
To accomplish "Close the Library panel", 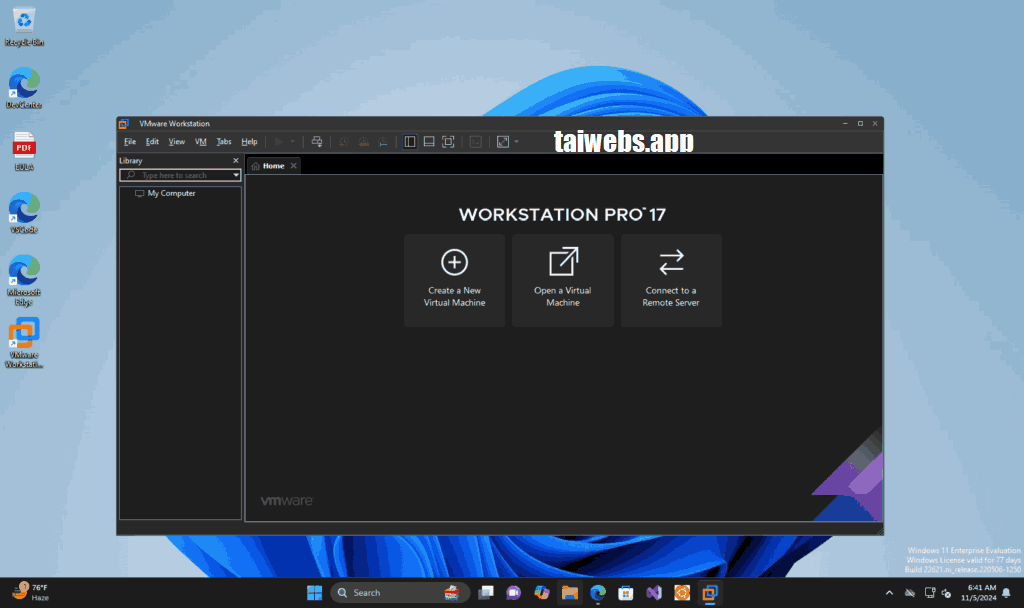I will click(x=236, y=161).
